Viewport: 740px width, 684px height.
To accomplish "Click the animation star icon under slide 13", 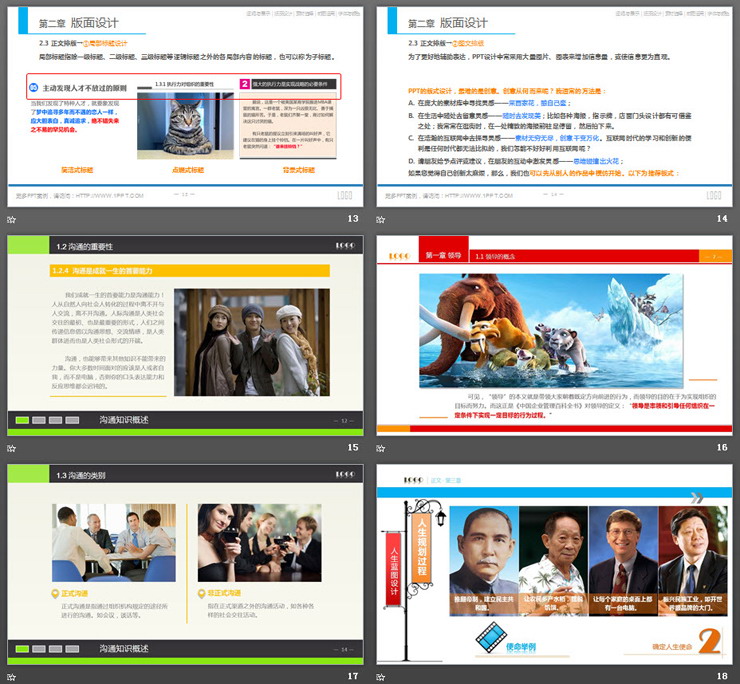I will point(12,220).
